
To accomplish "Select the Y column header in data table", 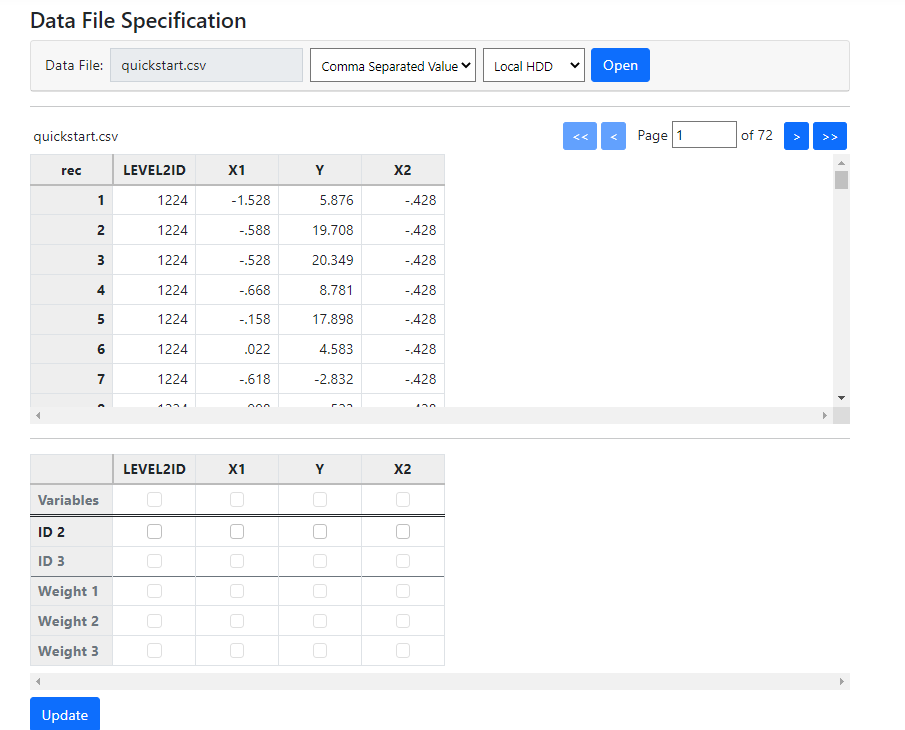I will point(320,170).
